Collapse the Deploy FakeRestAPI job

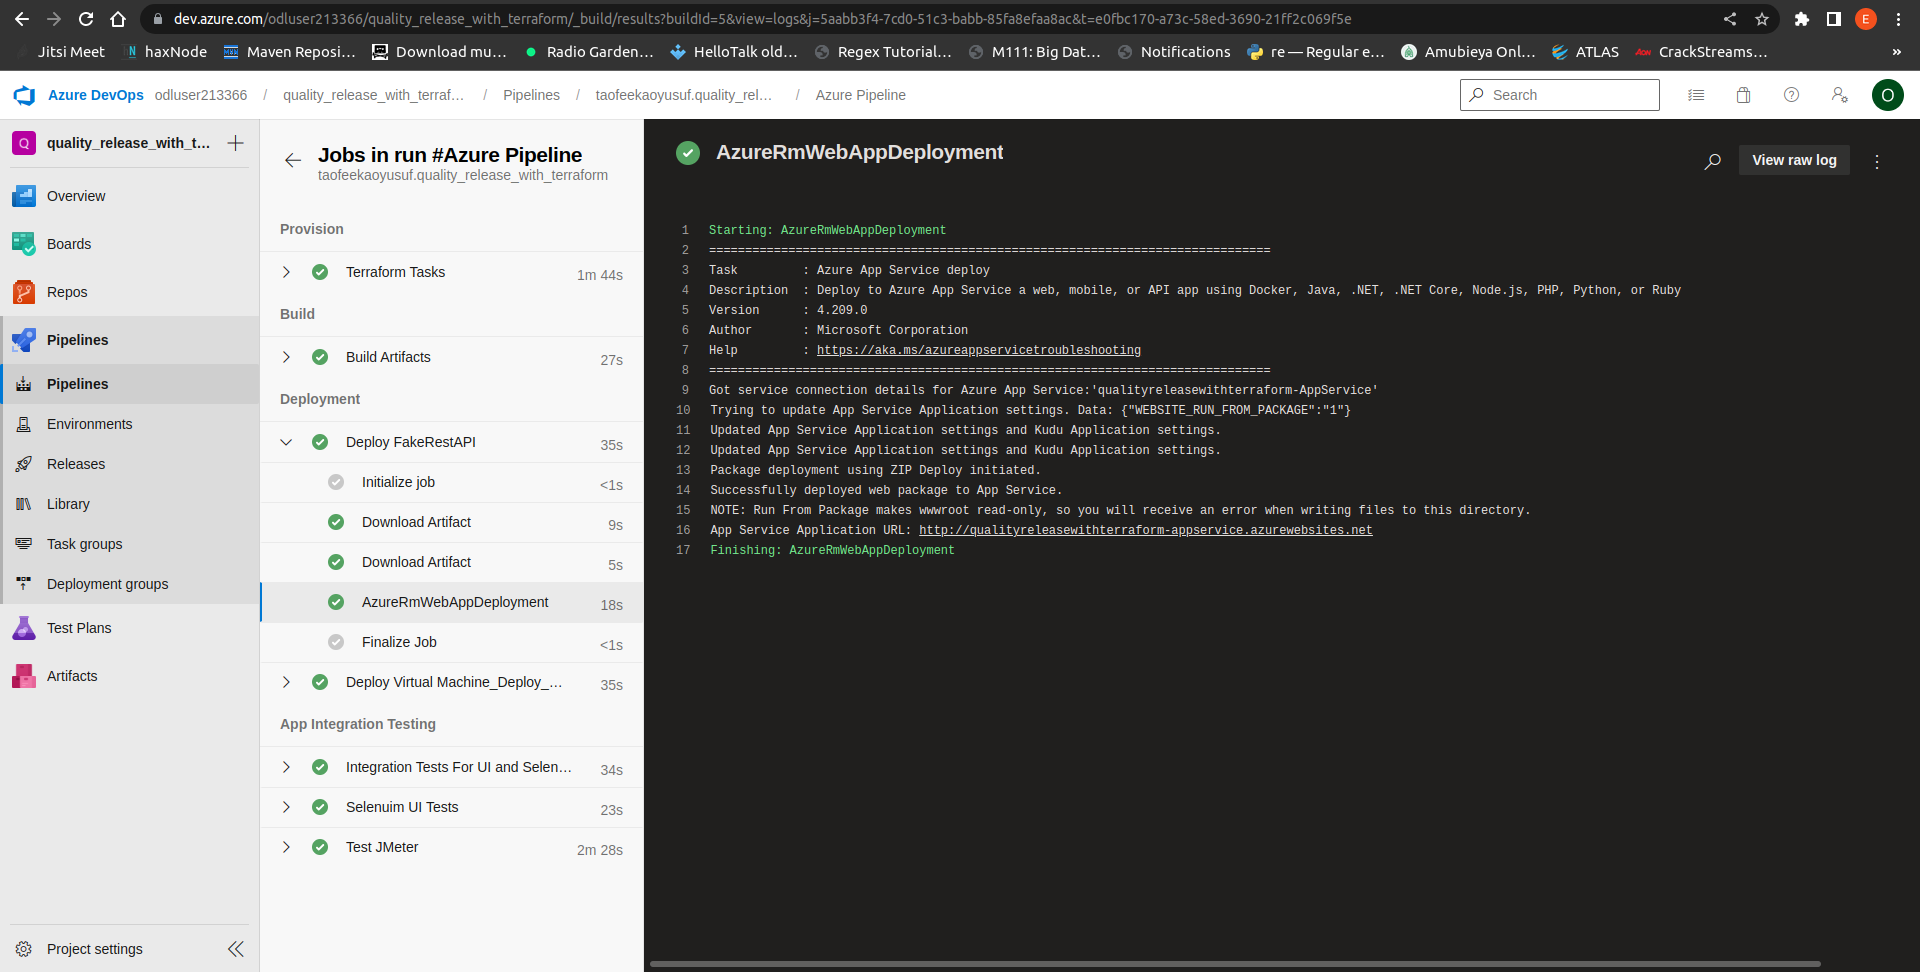tap(286, 442)
